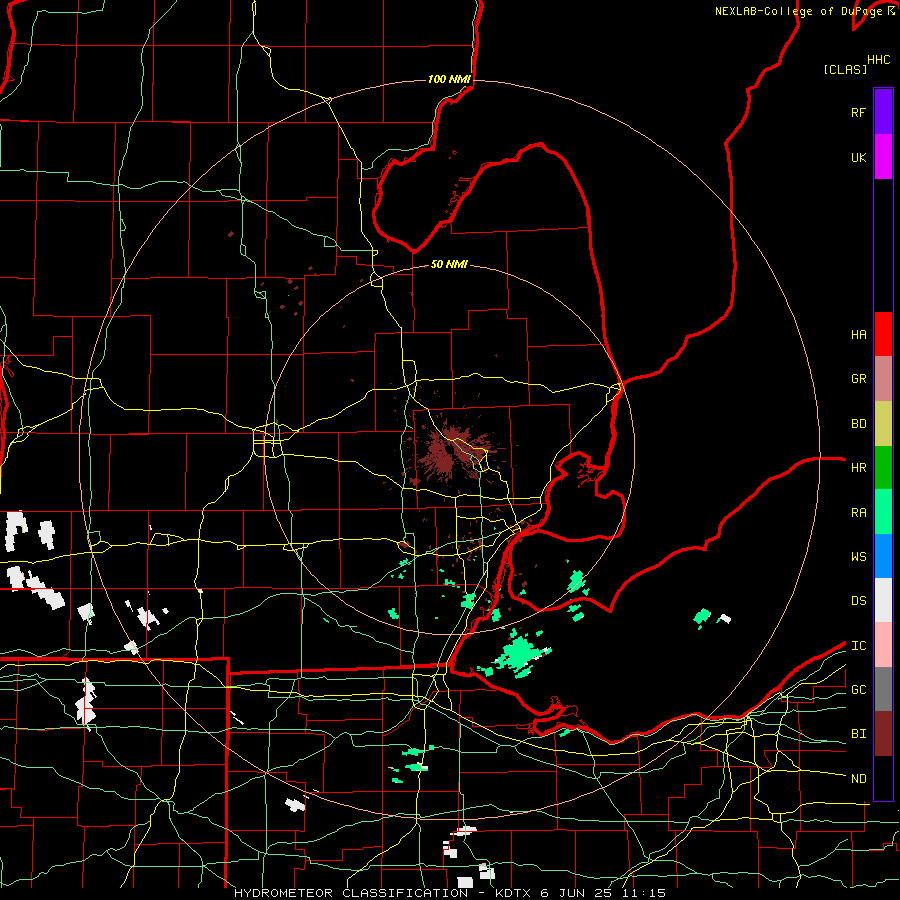This screenshot has width=900, height=900.
Task: Select the GC gray legend swatch
Action: coord(883,689)
